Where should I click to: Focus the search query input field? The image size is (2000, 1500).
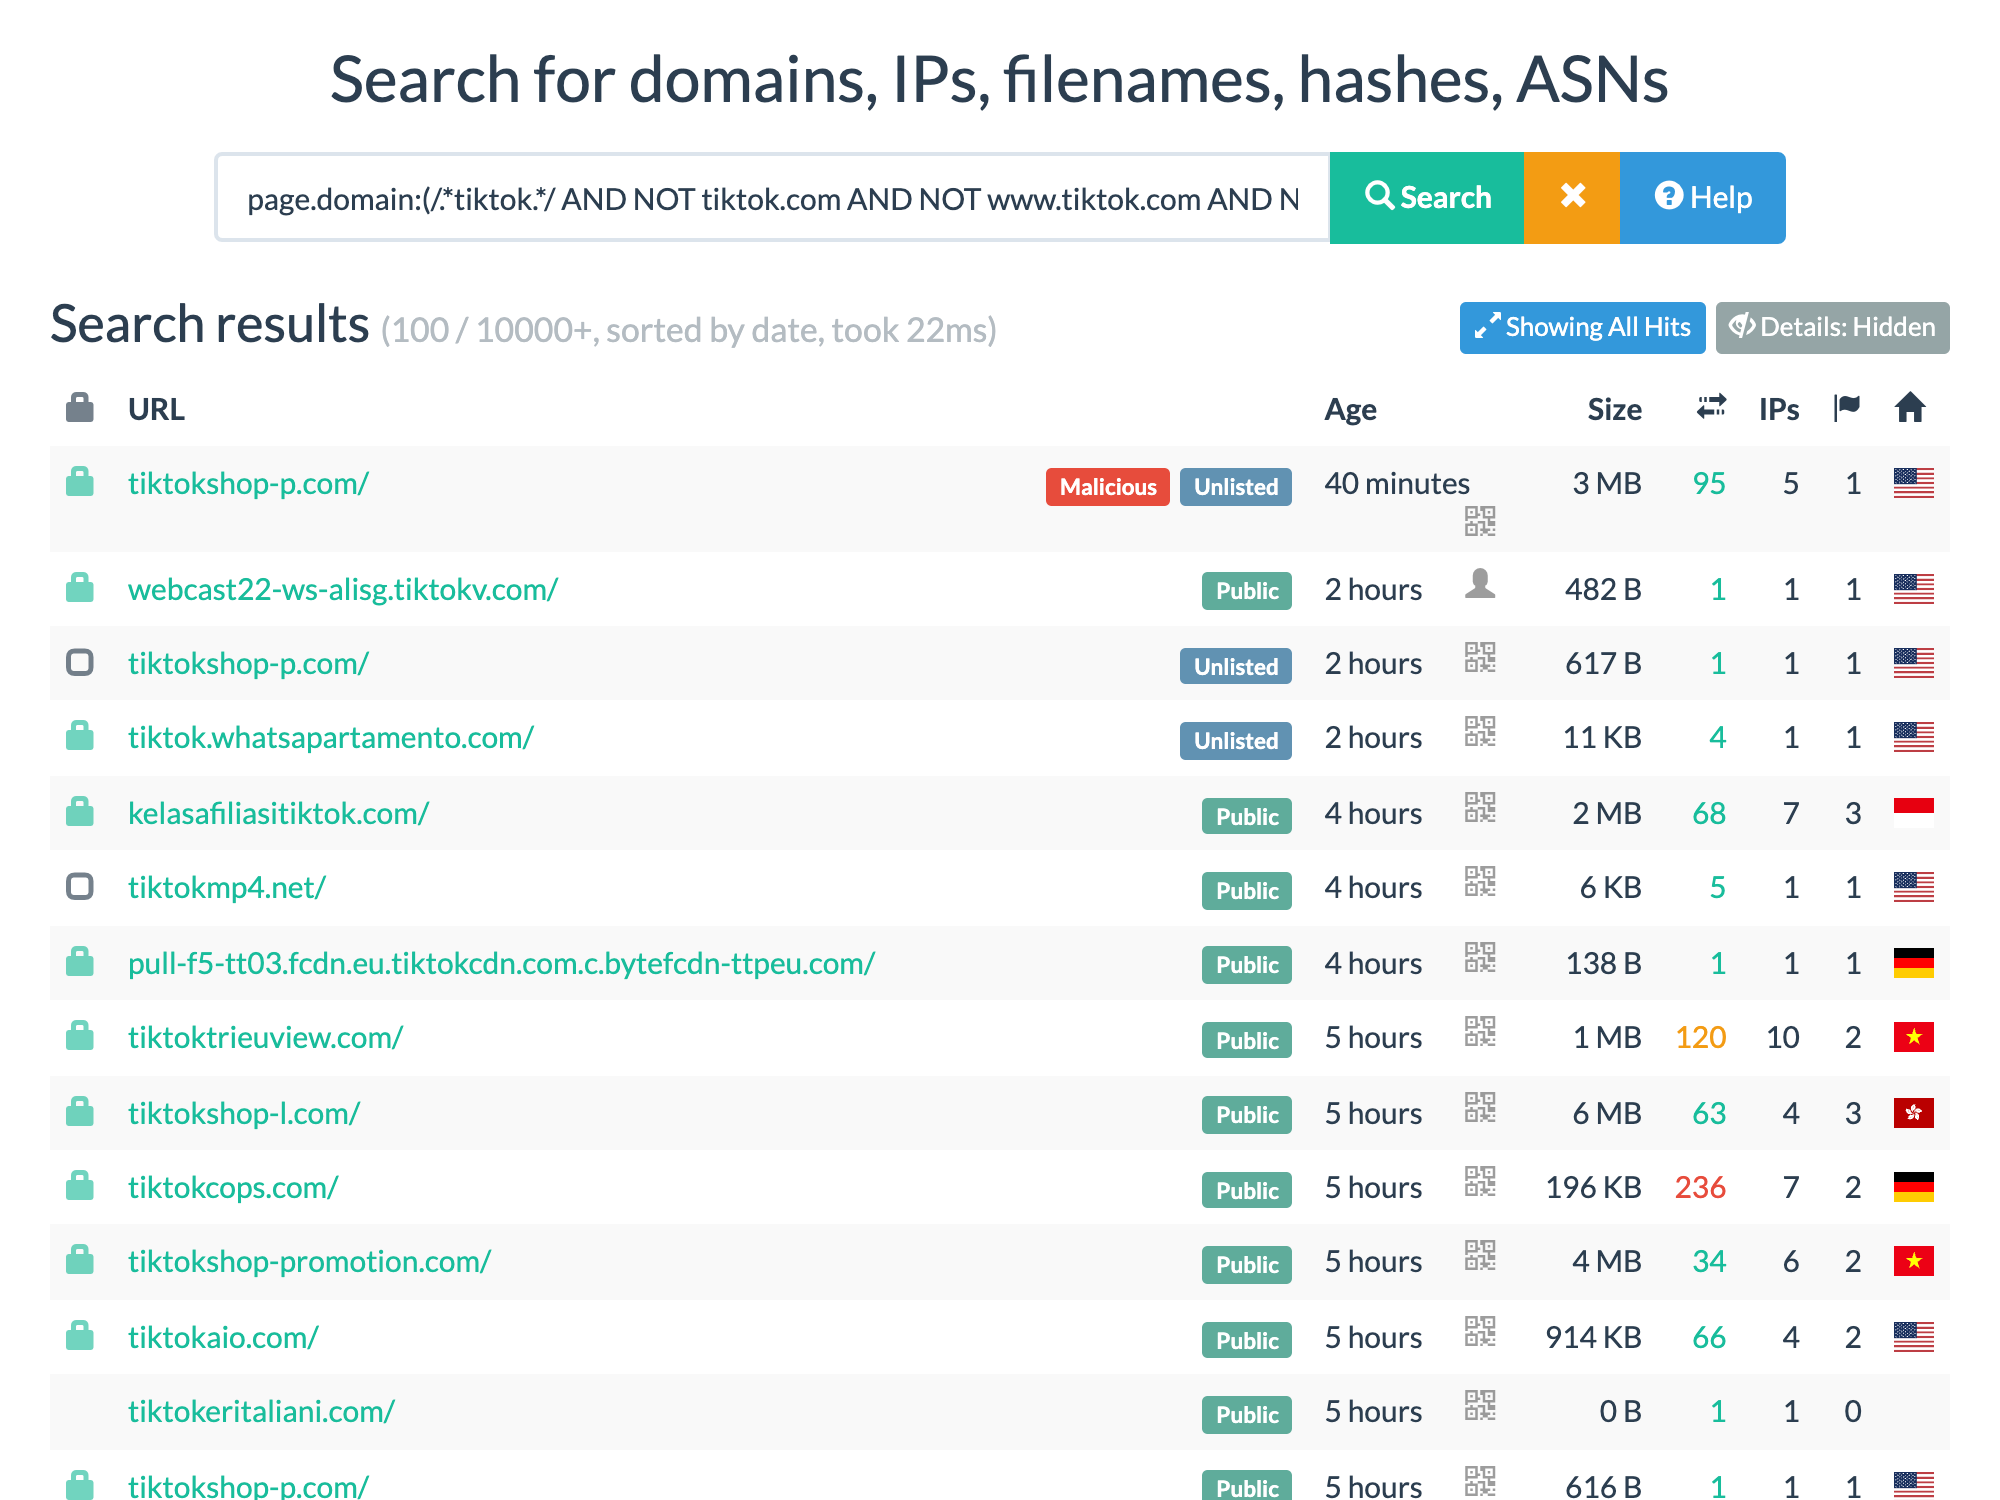[772, 198]
